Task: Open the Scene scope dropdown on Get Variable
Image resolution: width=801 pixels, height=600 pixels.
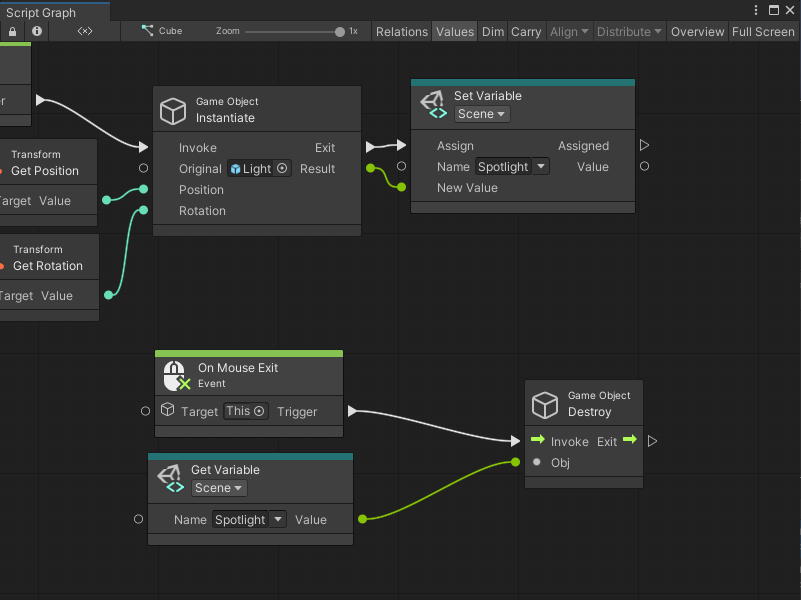Action: click(218, 488)
